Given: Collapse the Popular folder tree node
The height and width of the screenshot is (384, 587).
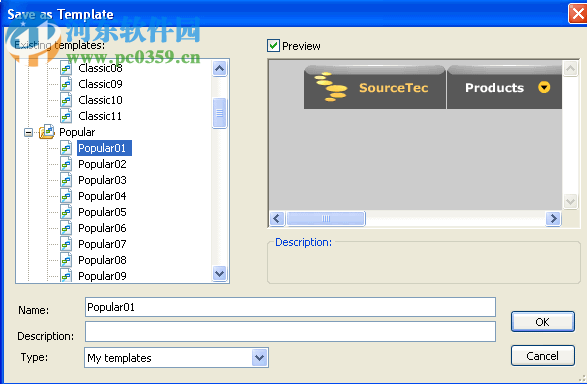Looking at the screenshot, I should 28,132.
